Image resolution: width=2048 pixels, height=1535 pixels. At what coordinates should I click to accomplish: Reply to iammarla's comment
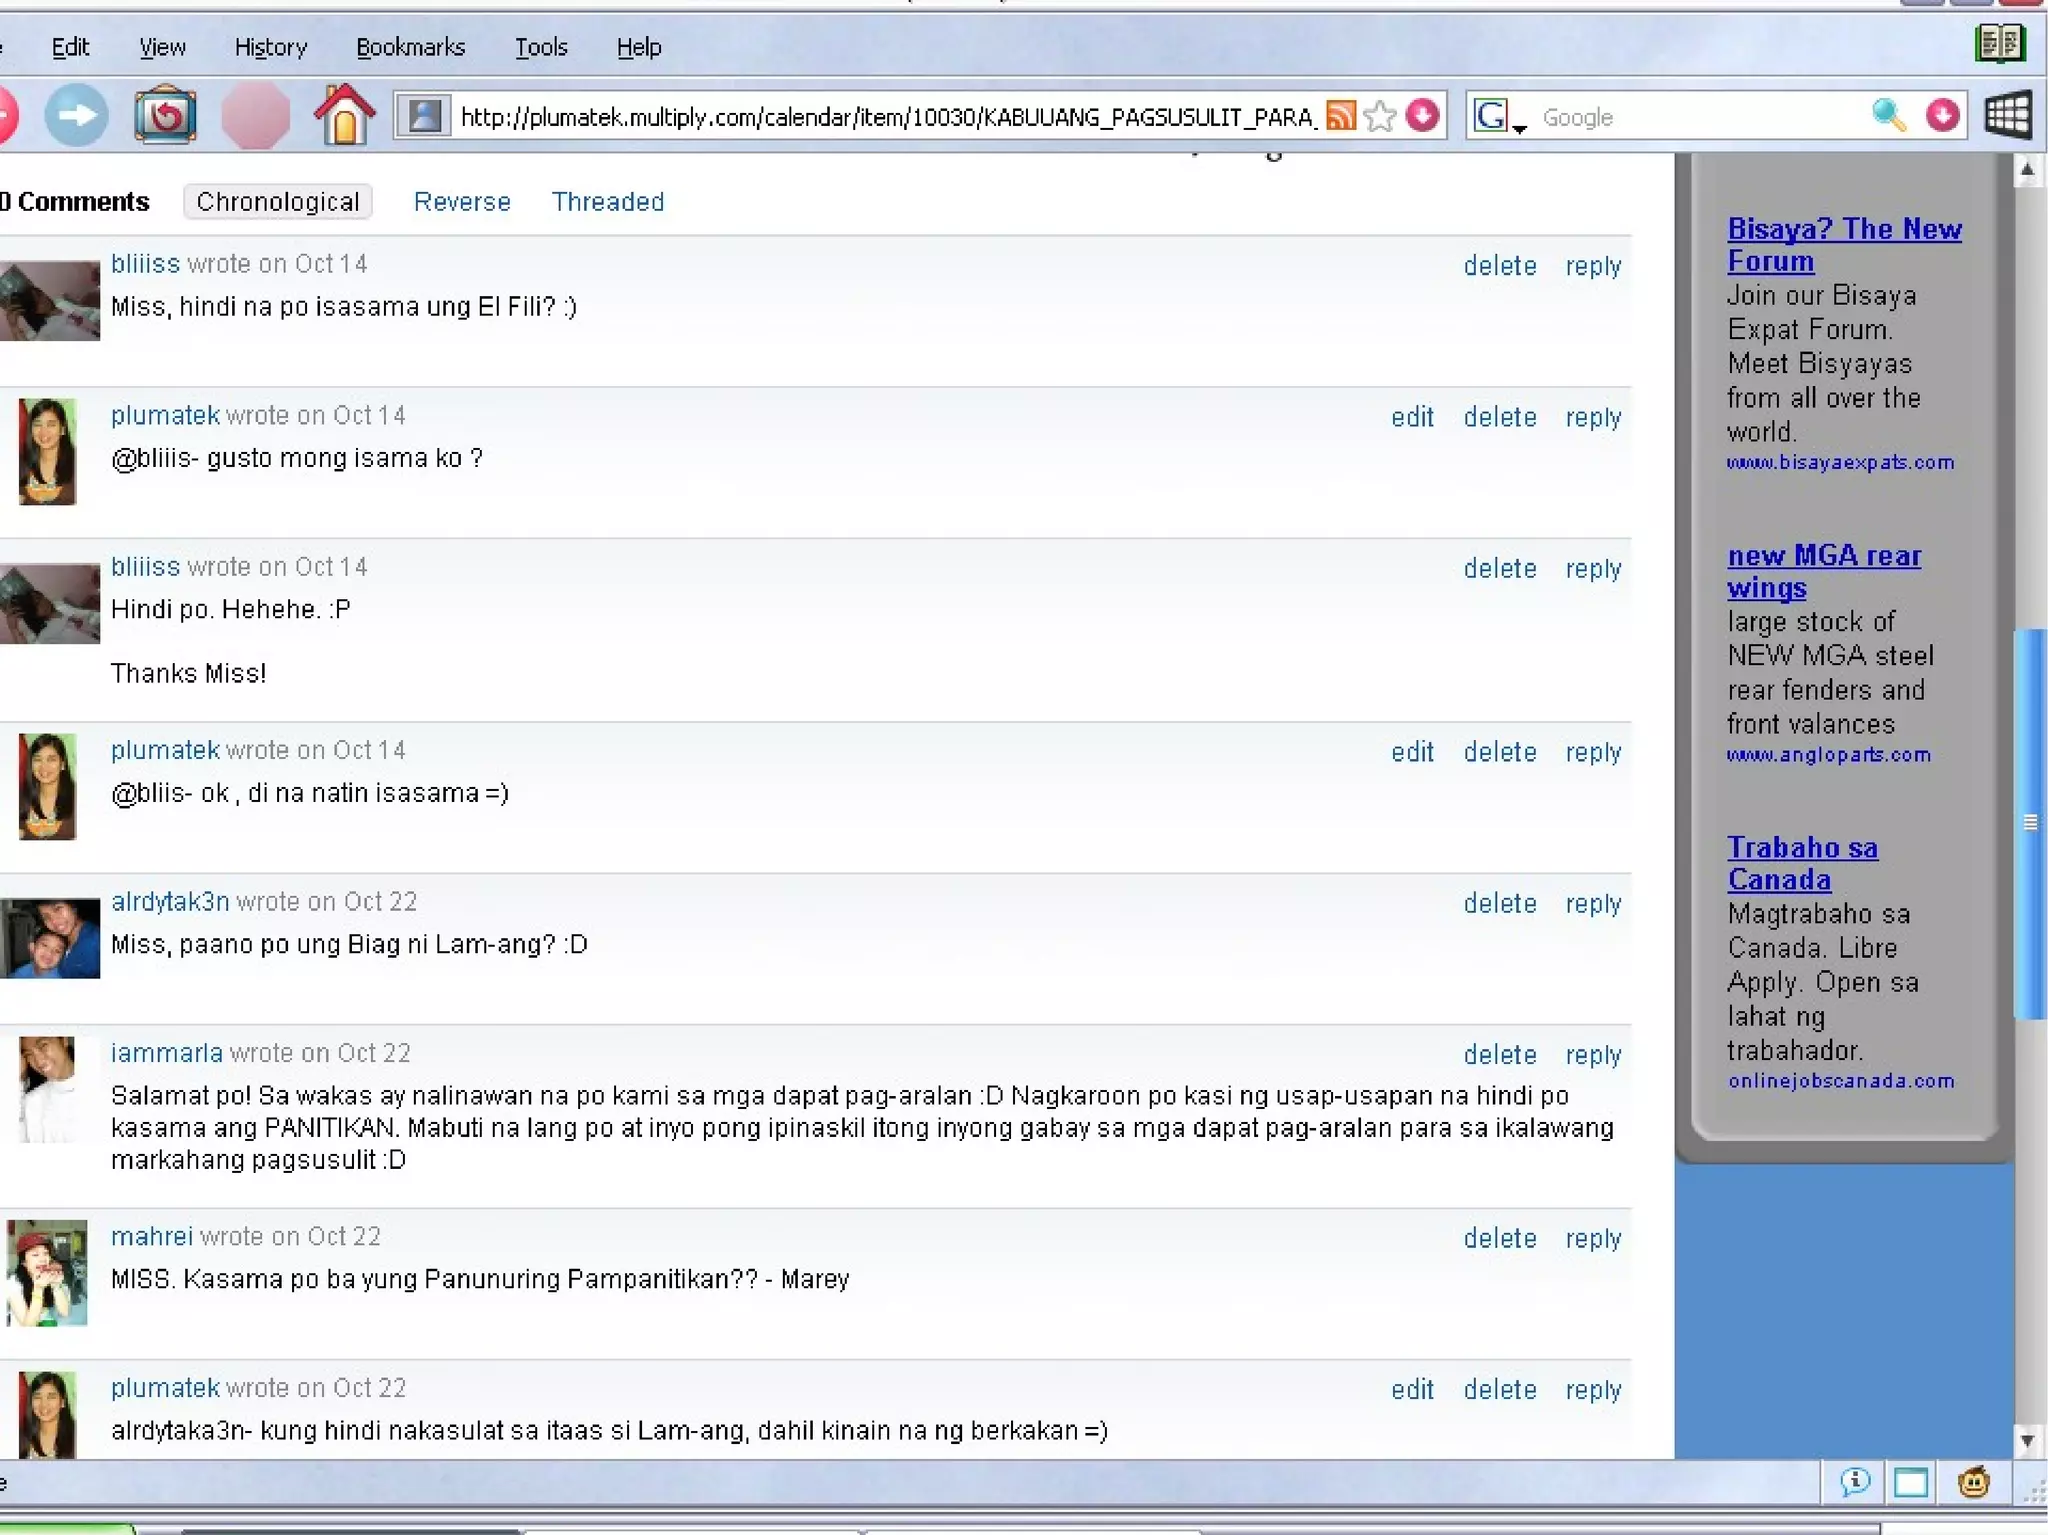click(1593, 1055)
